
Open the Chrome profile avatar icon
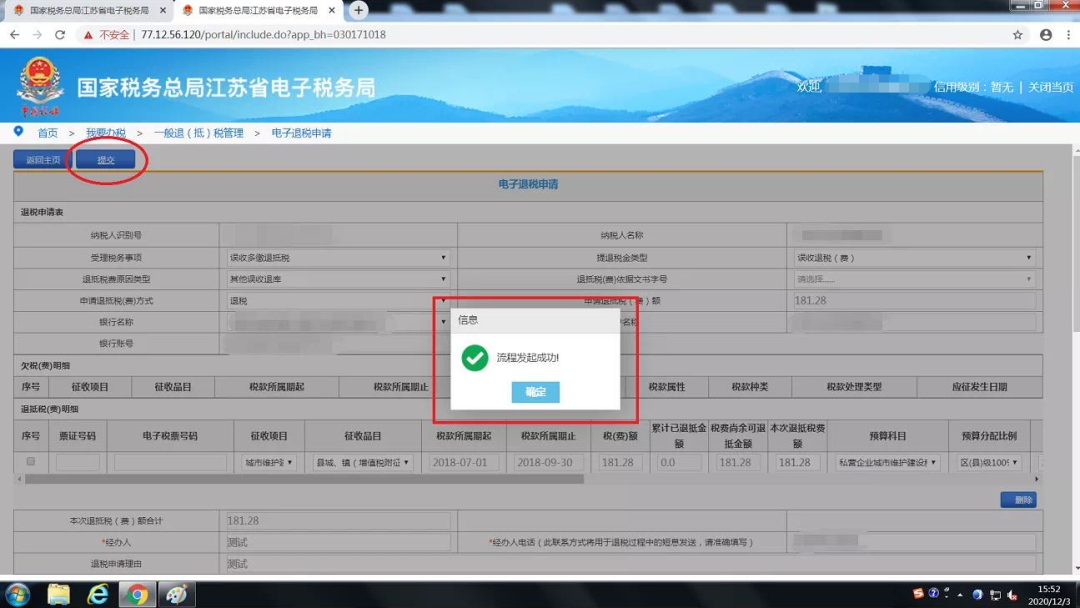coord(1046,34)
